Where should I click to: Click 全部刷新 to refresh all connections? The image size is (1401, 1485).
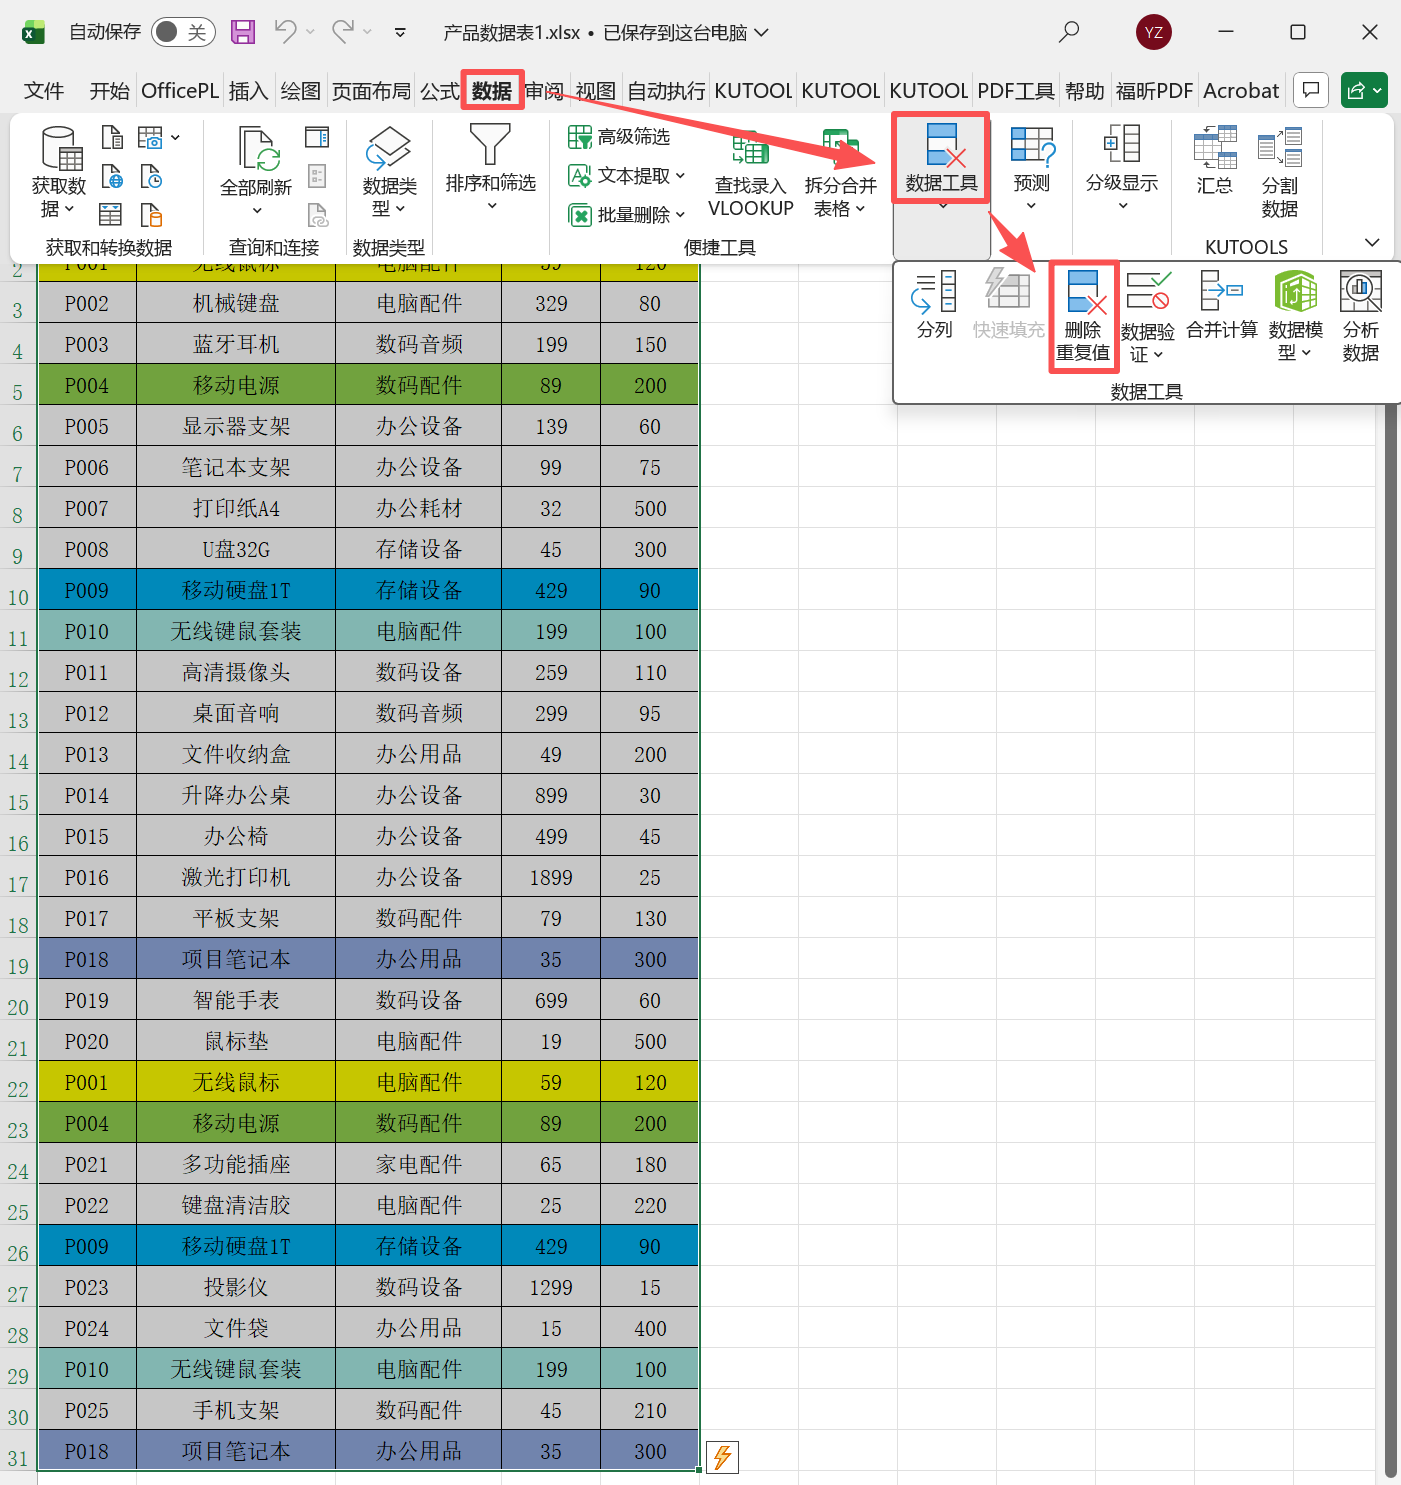256,170
